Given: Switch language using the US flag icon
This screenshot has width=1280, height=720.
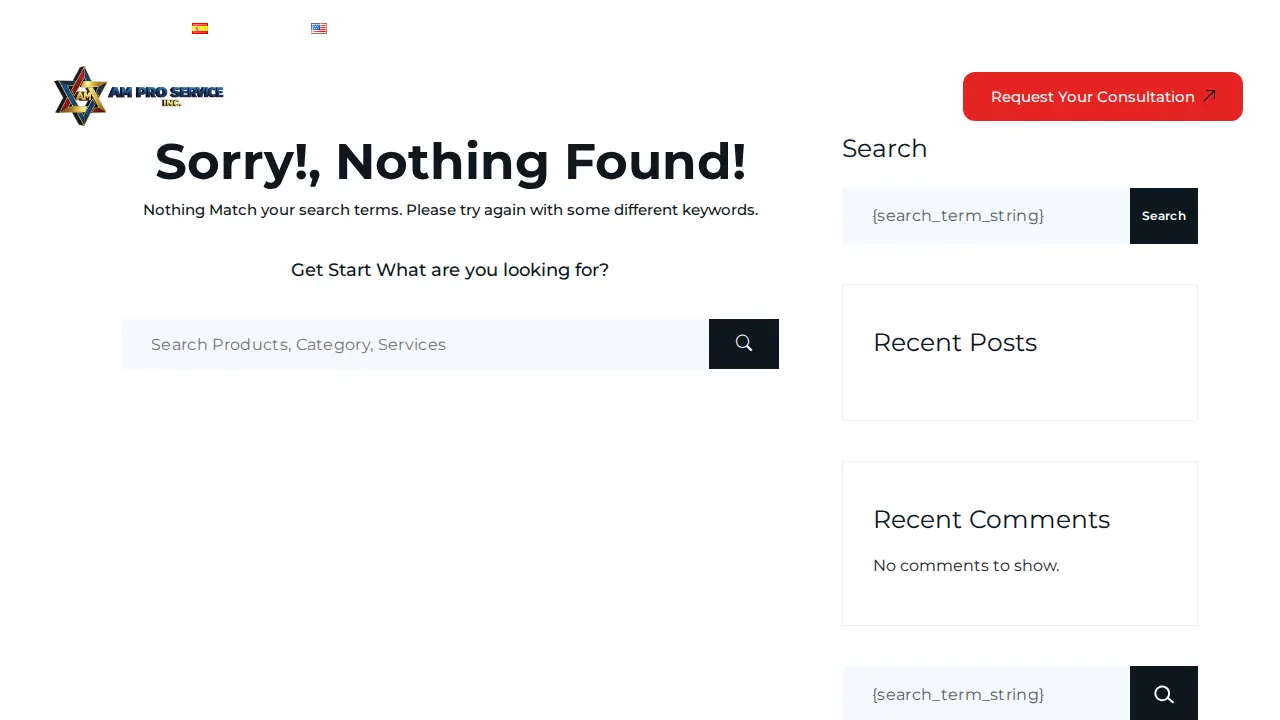Looking at the screenshot, I should tap(319, 29).
